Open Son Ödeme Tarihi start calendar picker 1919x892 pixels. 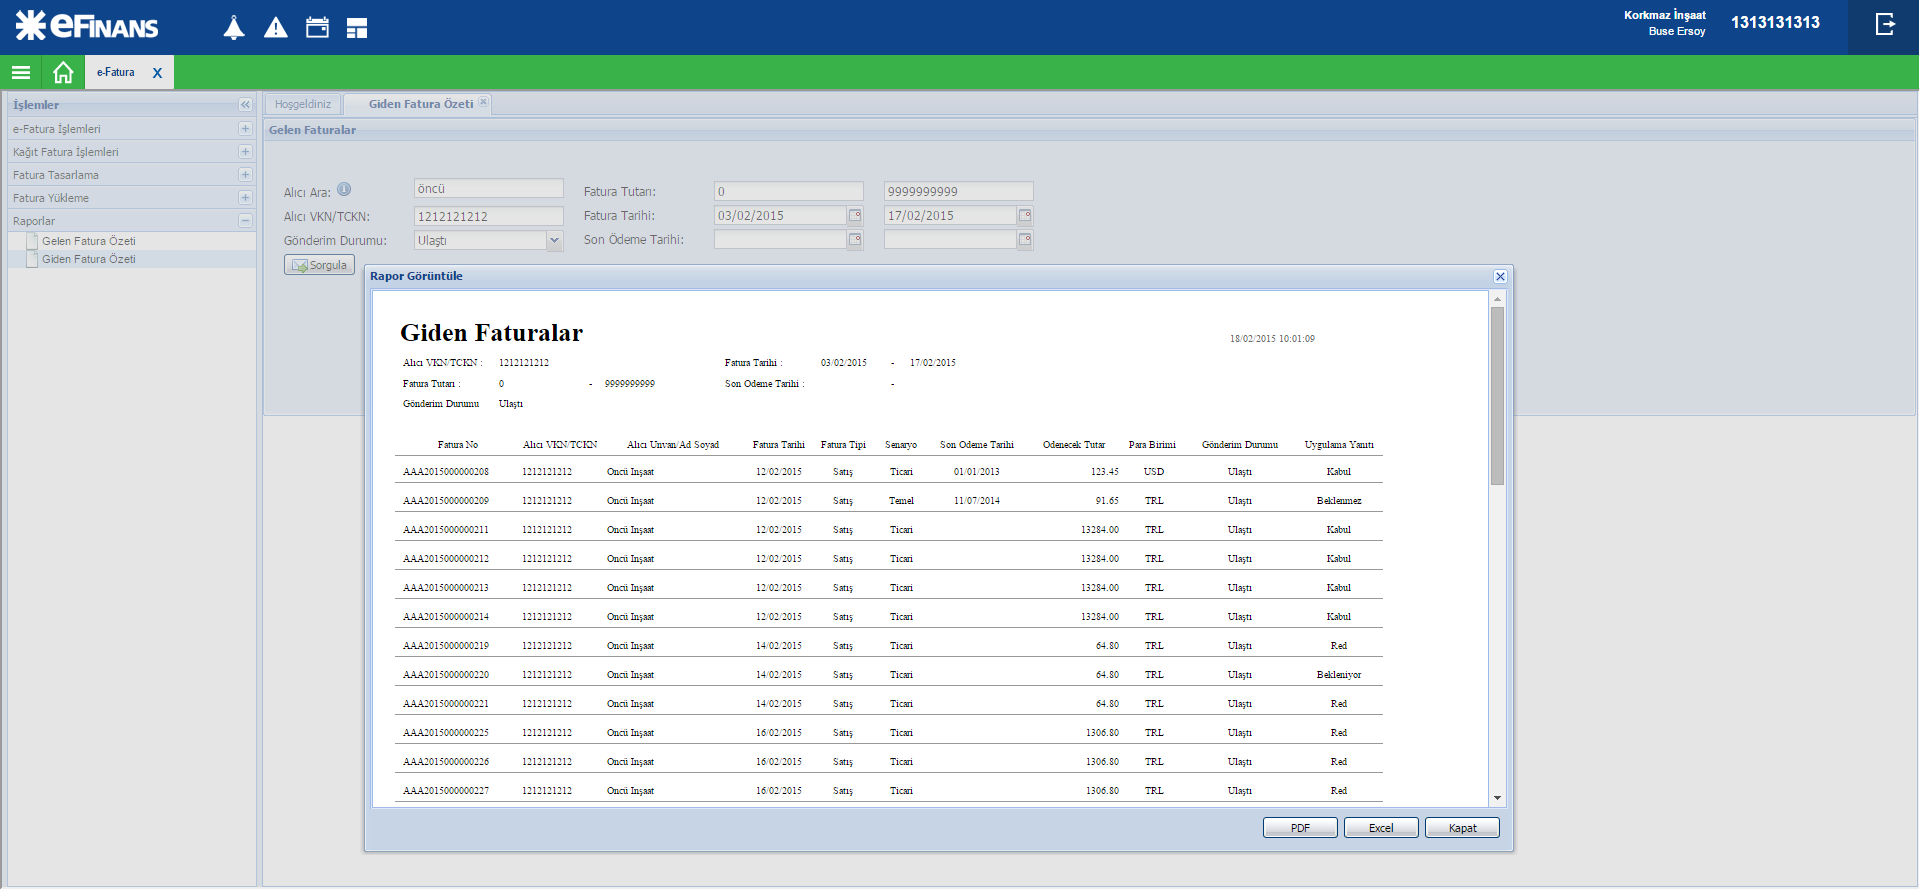[x=855, y=239]
